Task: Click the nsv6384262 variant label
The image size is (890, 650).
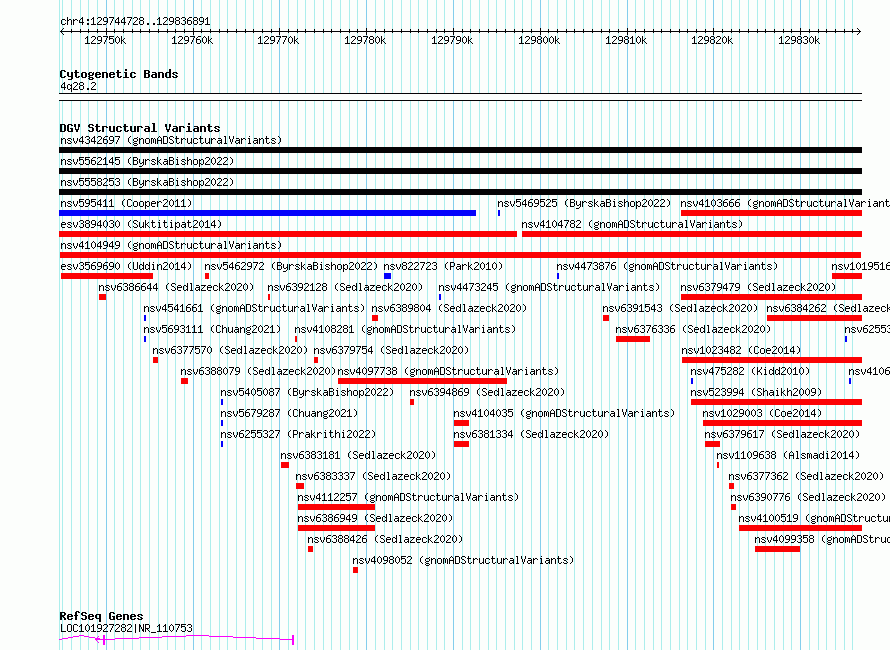Action: coord(828,308)
